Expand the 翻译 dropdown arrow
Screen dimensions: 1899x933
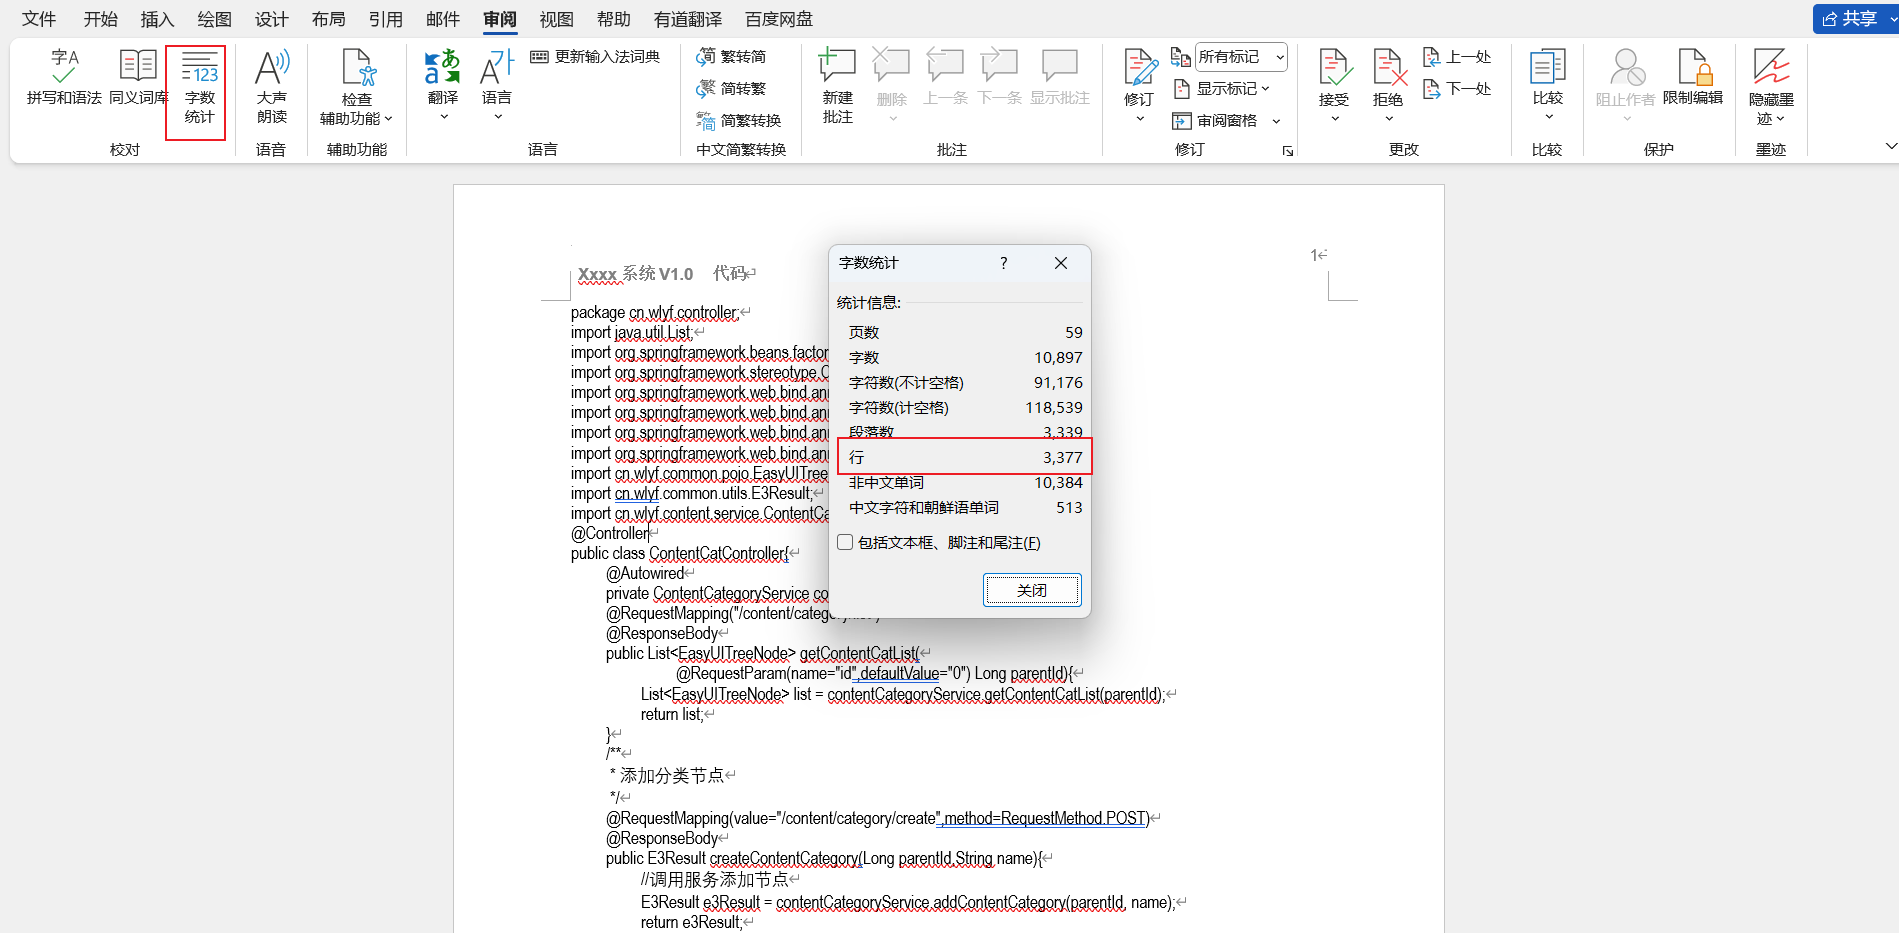(444, 118)
